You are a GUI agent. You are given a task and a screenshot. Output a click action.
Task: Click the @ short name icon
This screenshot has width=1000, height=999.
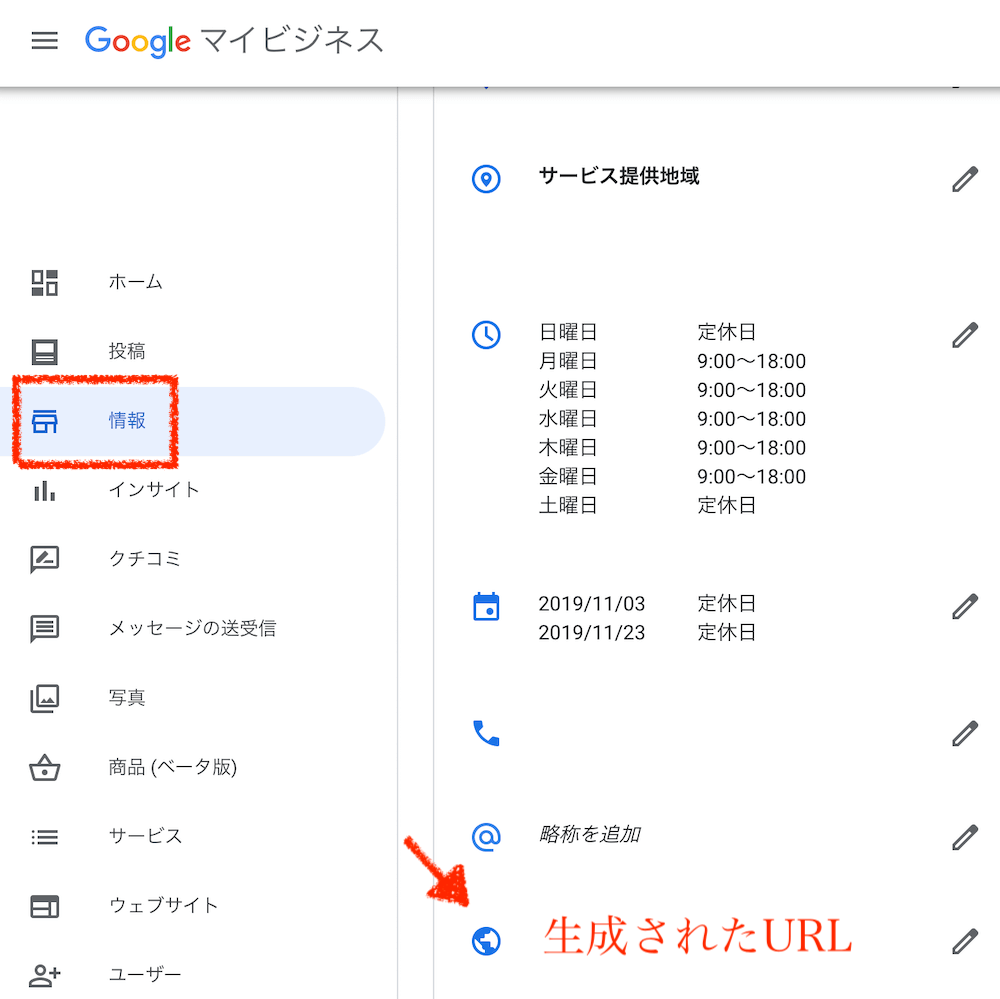pyautogui.click(x=486, y=837)
